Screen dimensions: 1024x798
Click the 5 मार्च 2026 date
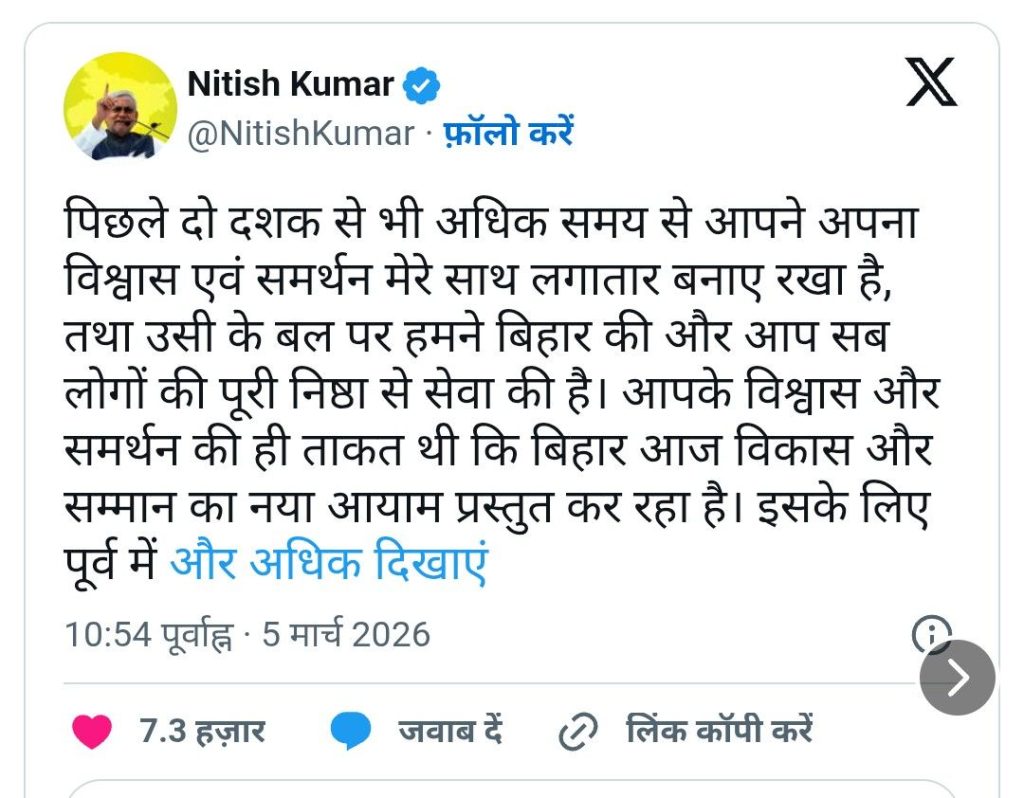(x=346, y=634)
